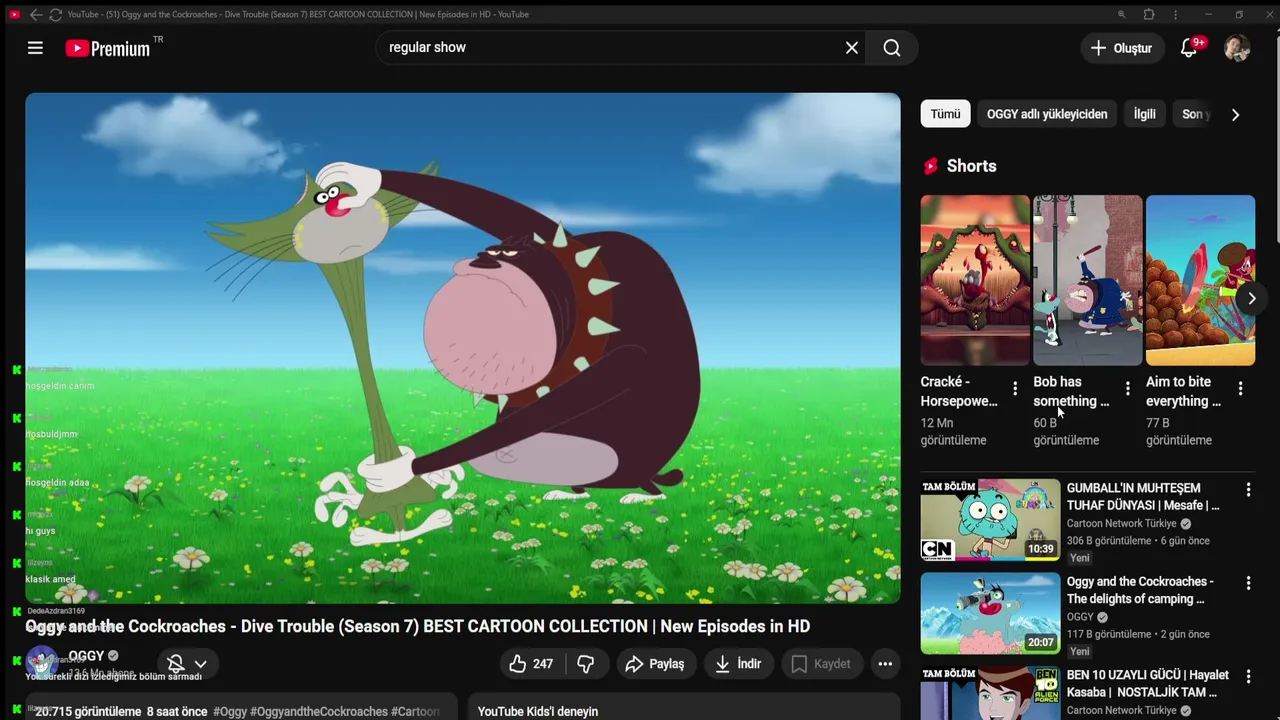The image size is (1280, 720).
Task: Open BEN 10 UZAYLI GÜCÜ video title
Action: coord(1148,683)
